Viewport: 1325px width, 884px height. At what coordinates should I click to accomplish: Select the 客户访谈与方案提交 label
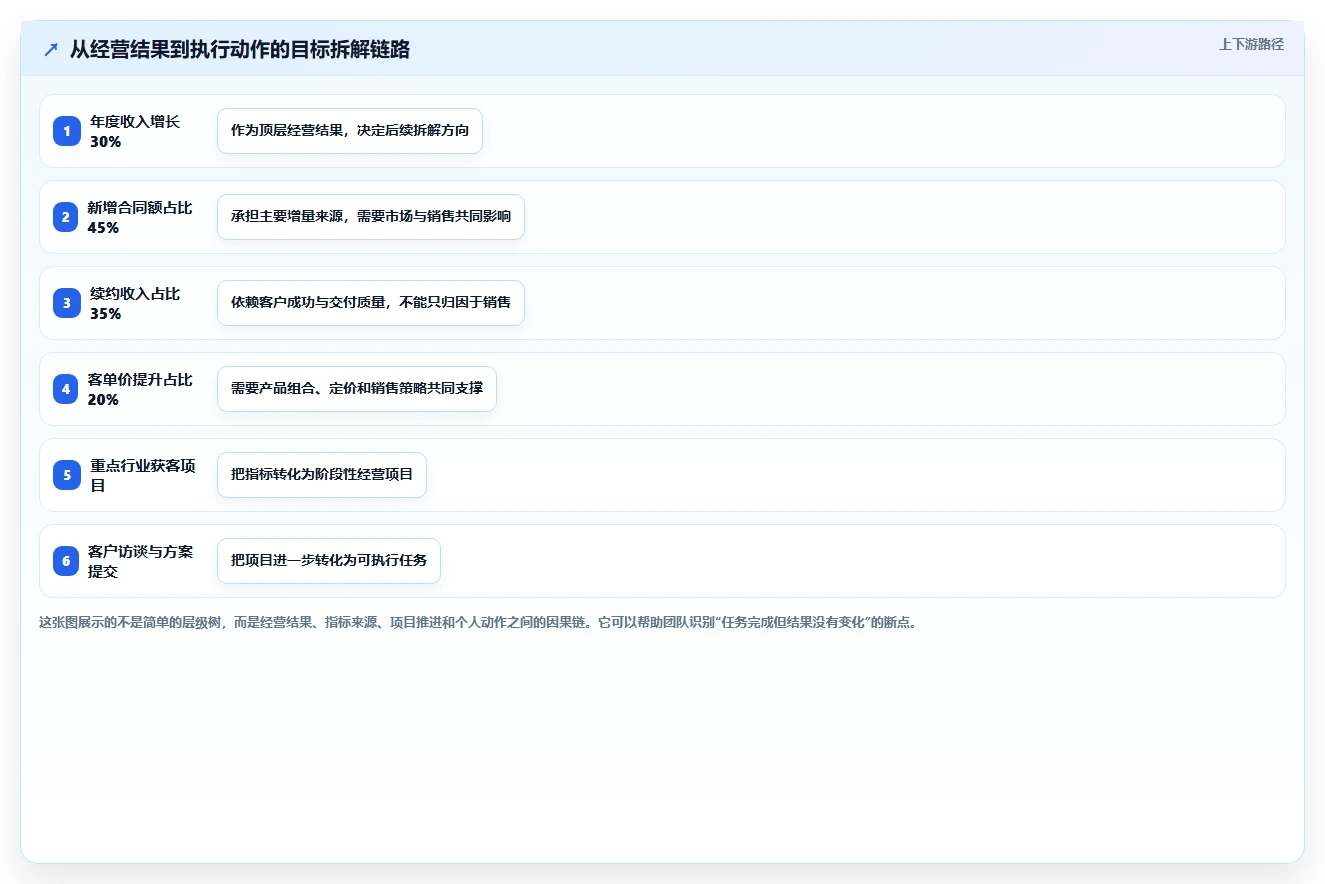(141, 561)
